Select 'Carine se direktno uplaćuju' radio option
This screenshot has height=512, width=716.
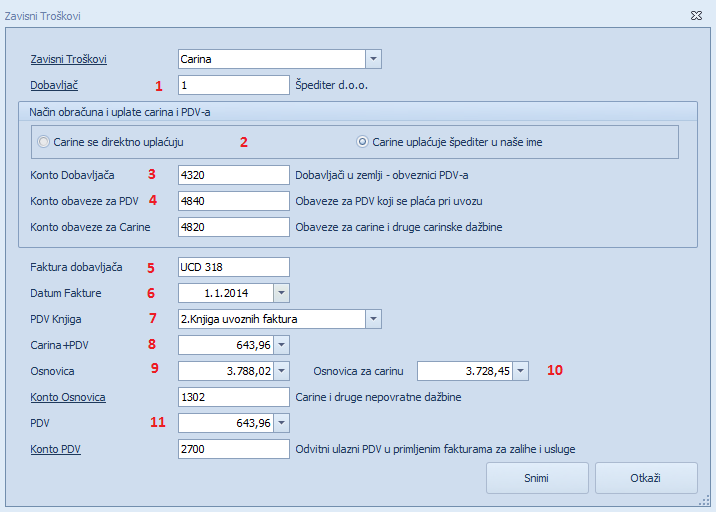(44, 142)
